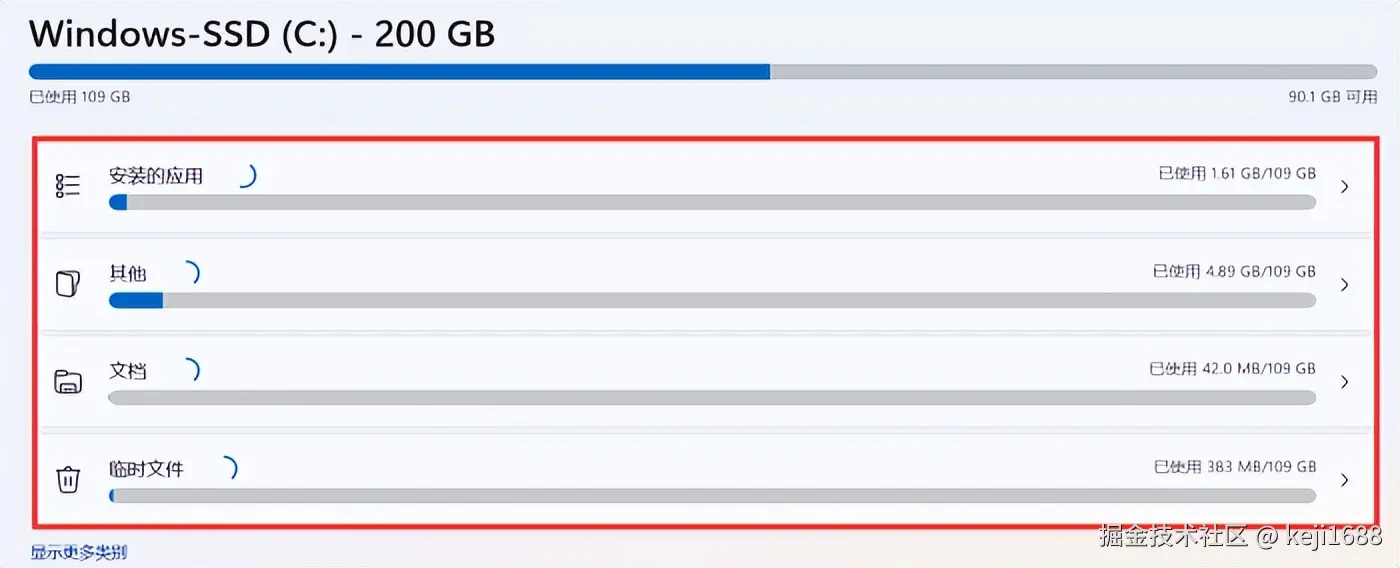Image resolution: width=1400 pixels, height=568 pixels.
Task: Click the 文档 documents folder icon
Action: [x=68, y=381]
